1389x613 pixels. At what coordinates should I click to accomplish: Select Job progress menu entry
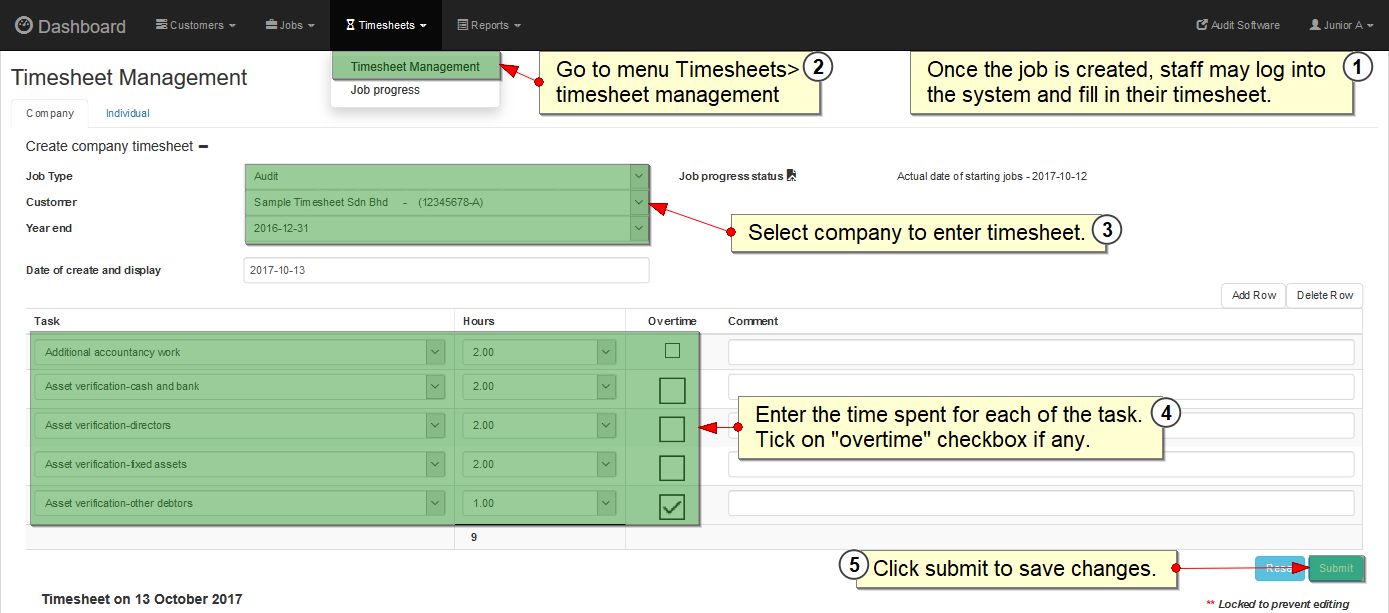pyautogui.click(x=385, y=90)
